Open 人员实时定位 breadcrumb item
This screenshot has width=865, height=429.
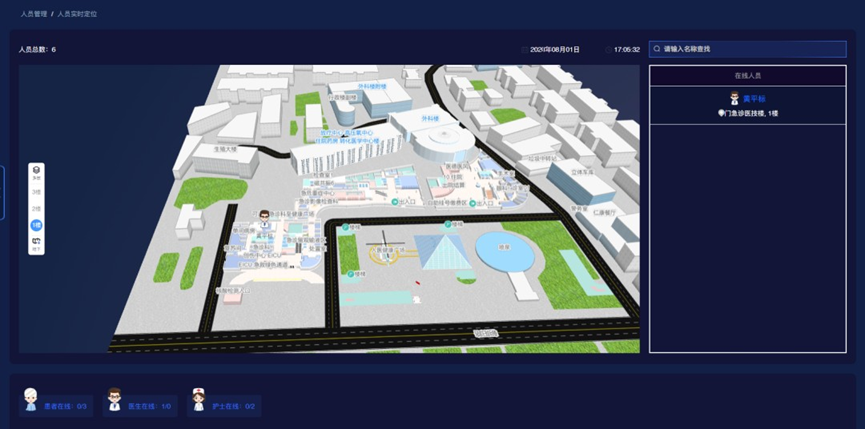[78, 15]
